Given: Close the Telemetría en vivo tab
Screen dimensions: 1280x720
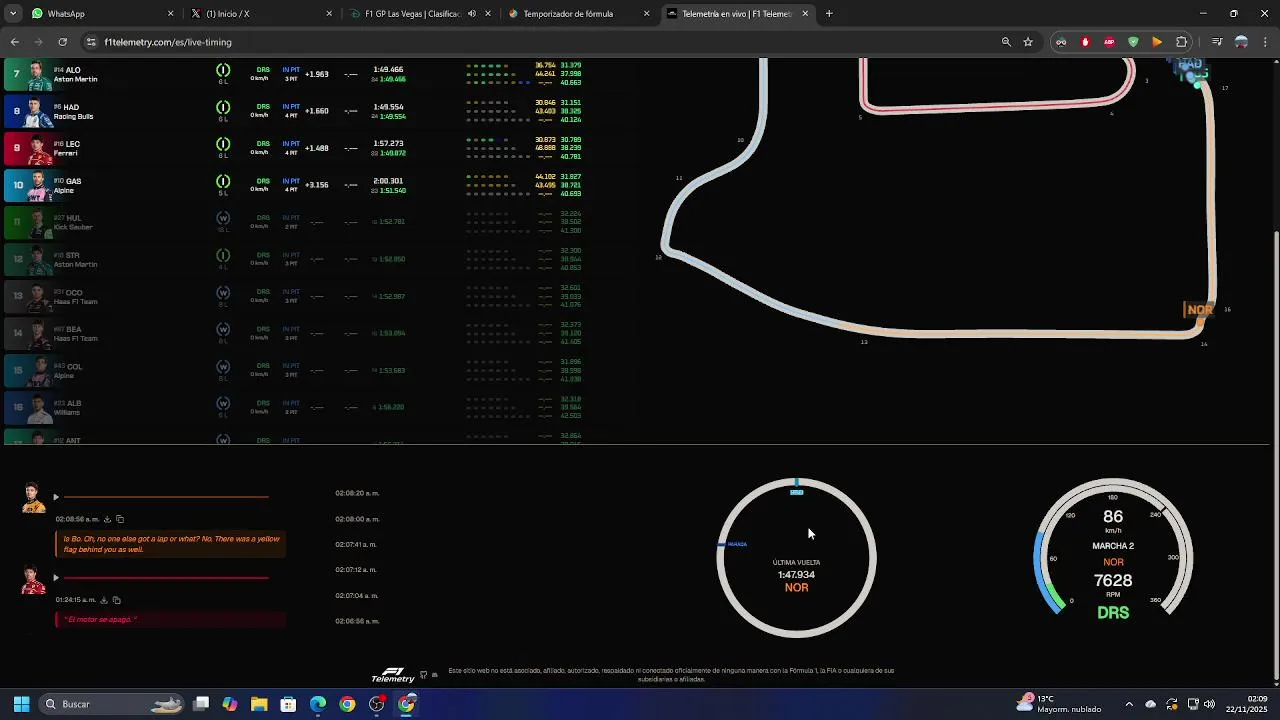Looking at the screenshot, I should coord(805,14).
